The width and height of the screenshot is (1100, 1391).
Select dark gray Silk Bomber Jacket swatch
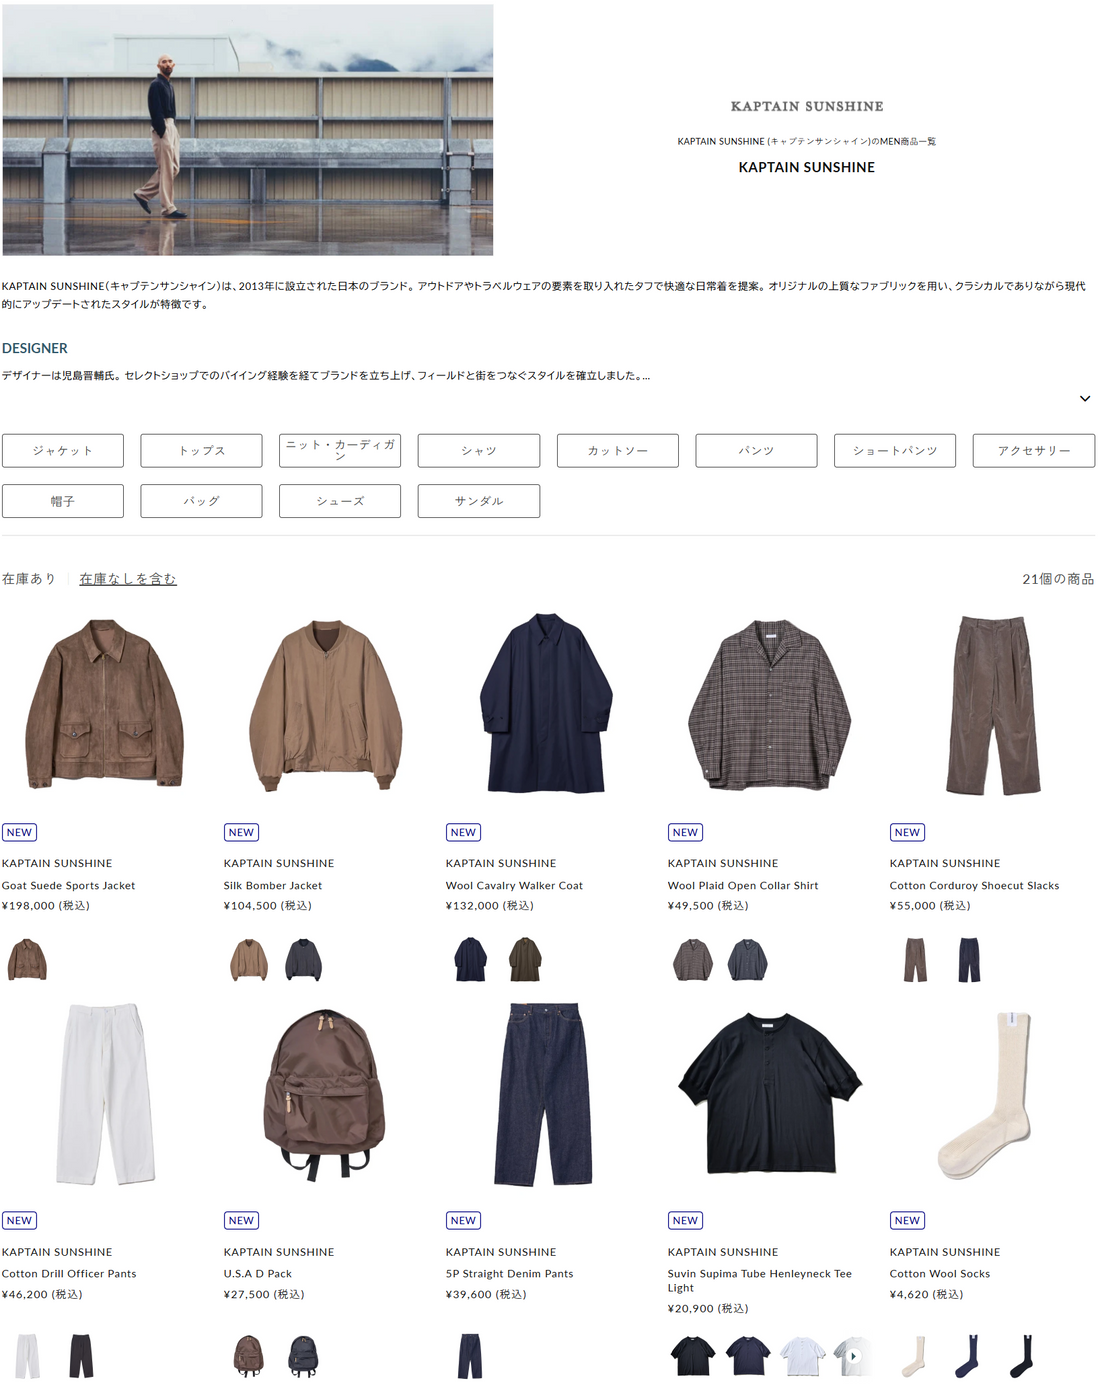(303, 960)
